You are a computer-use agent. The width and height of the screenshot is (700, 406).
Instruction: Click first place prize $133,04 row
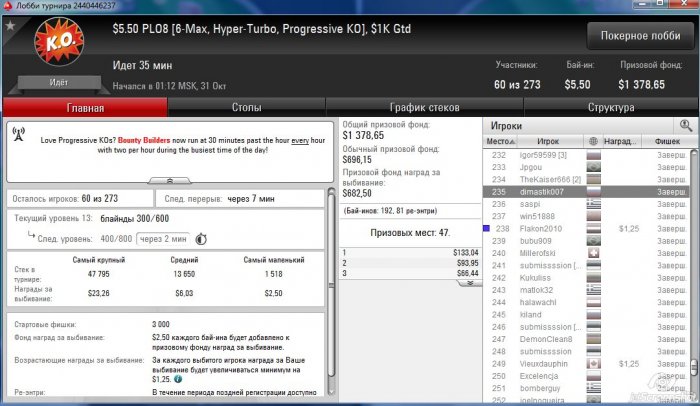click(411, 253)
